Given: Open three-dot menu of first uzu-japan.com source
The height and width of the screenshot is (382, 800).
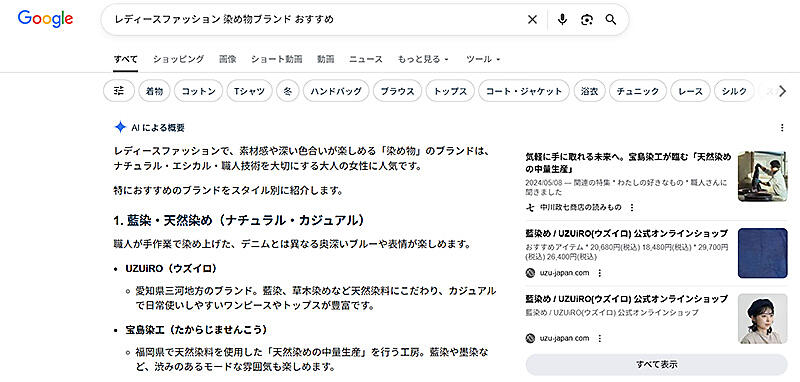Looking at the screenshot, I should (599, 273).
